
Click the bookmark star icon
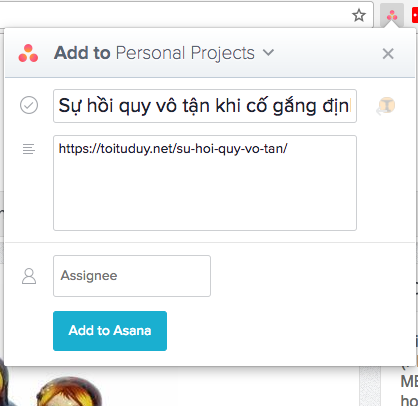tap(359, 15)
